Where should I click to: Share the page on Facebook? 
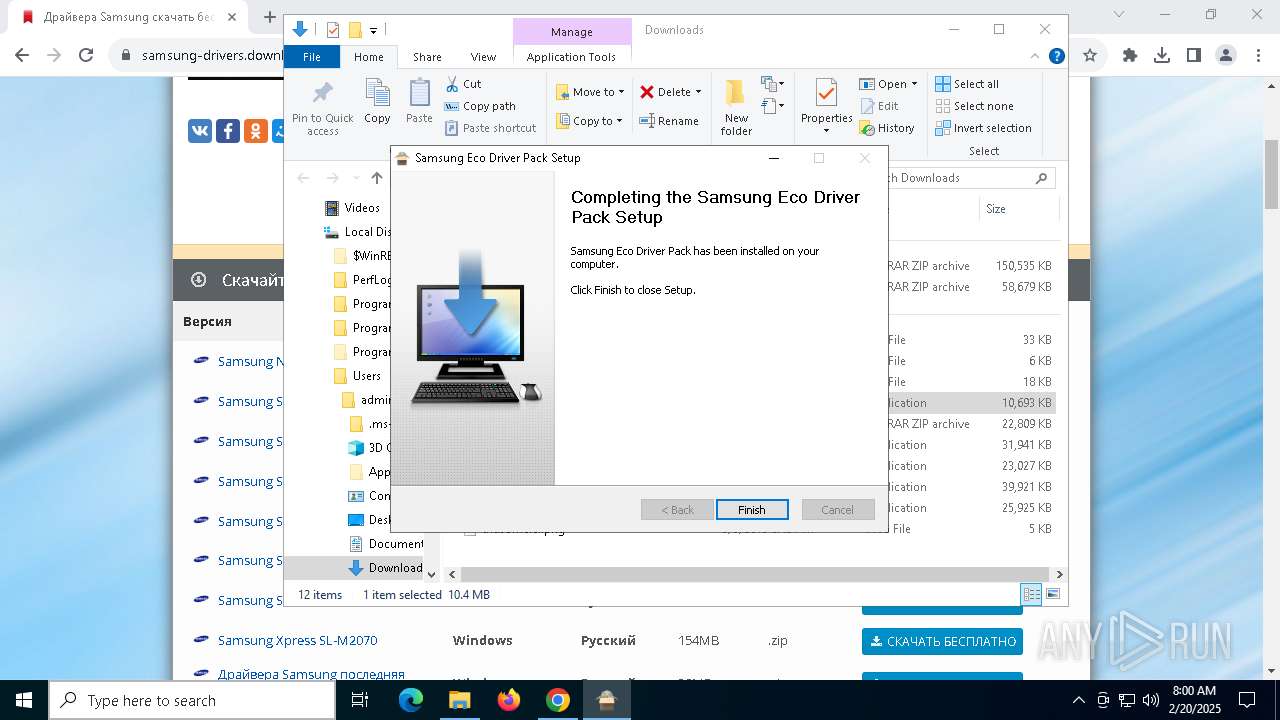[228, 130]
